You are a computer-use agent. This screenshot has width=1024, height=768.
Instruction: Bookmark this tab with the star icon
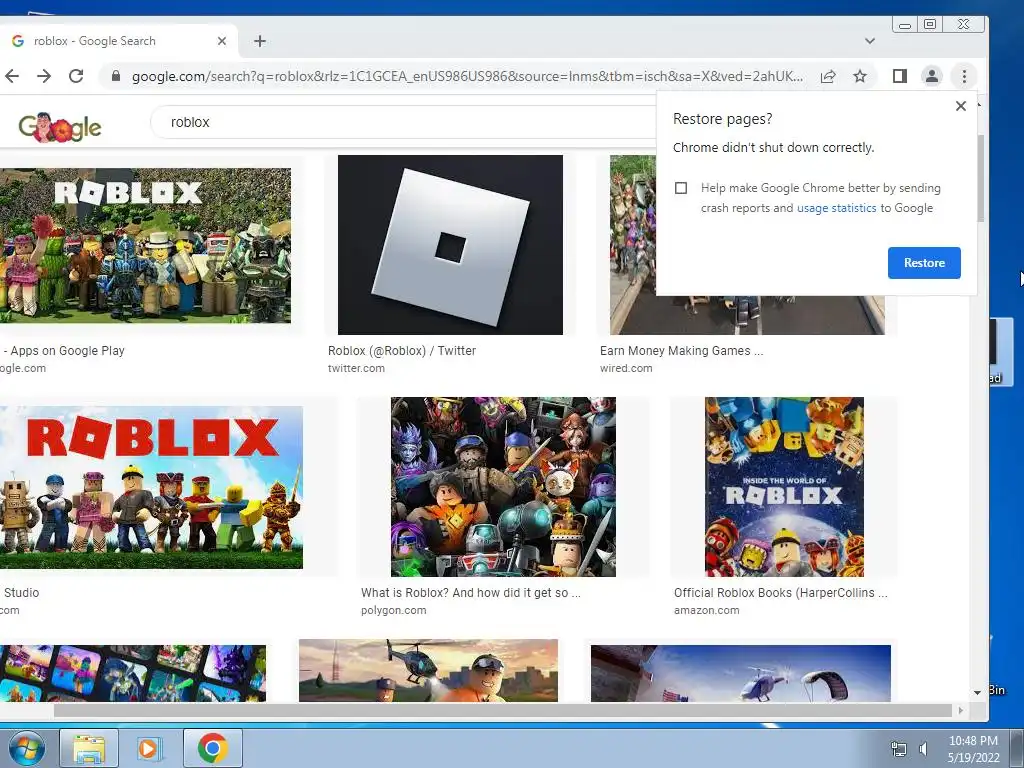[x=860, y=76]
